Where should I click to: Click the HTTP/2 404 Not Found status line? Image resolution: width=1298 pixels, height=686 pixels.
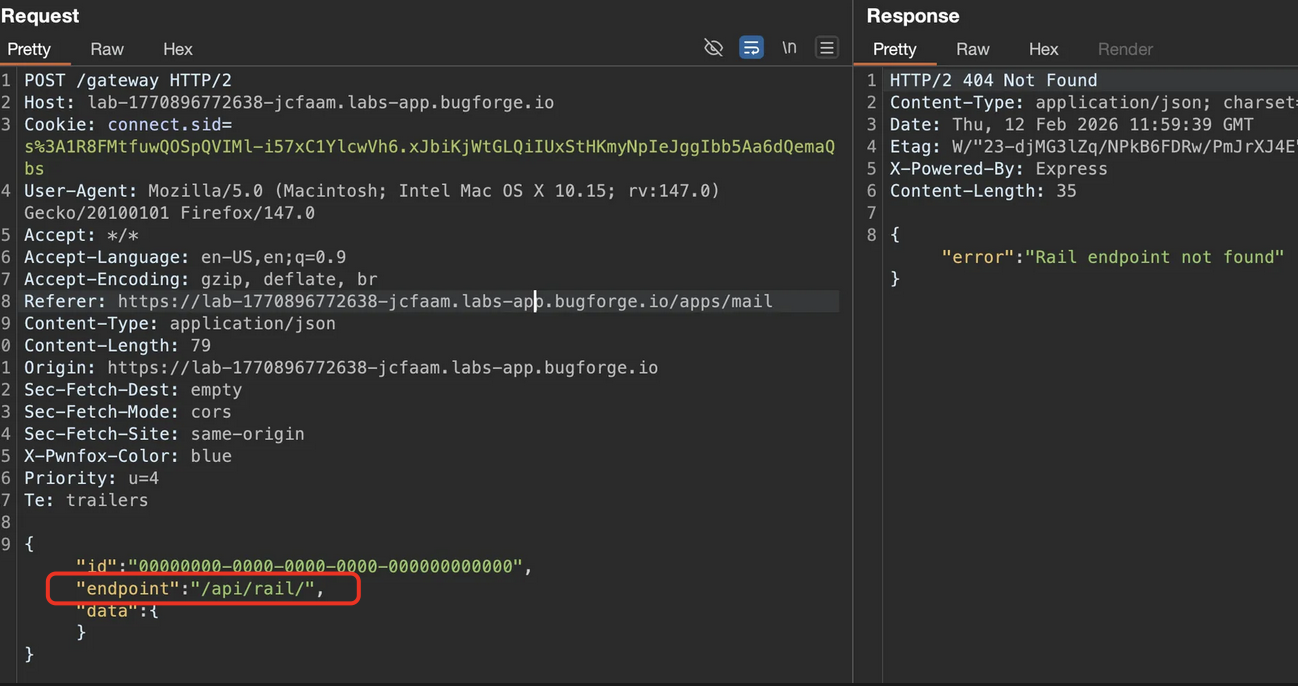coord(993,80)
